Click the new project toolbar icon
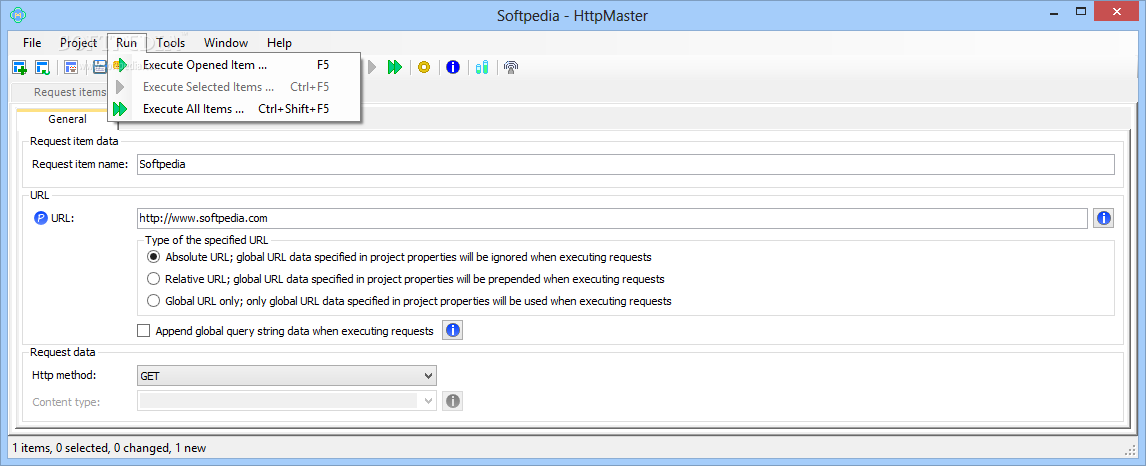 (x=20, y=67)
